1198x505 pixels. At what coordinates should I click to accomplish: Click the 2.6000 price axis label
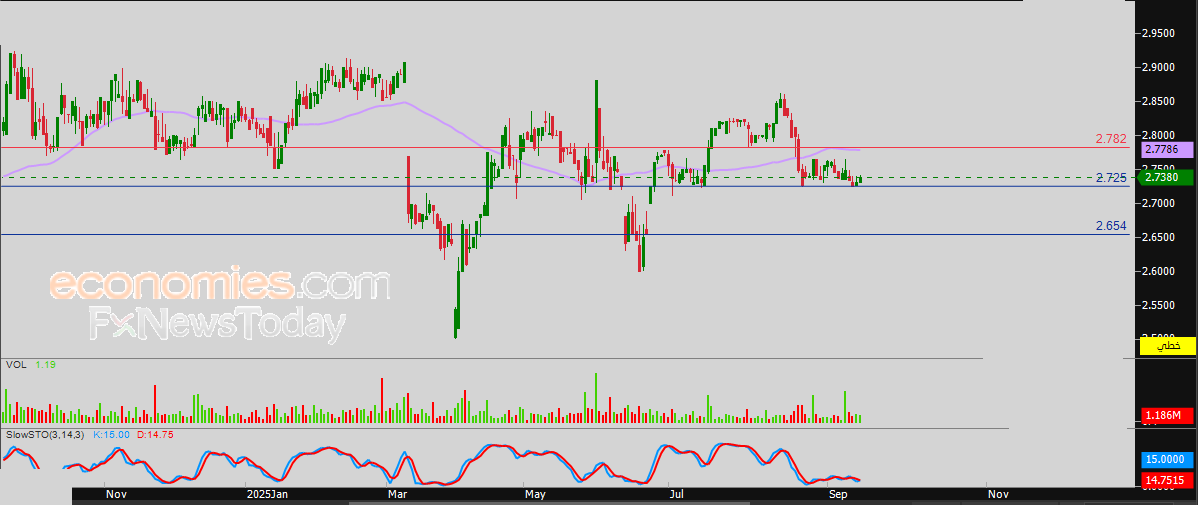[1158, 270]
